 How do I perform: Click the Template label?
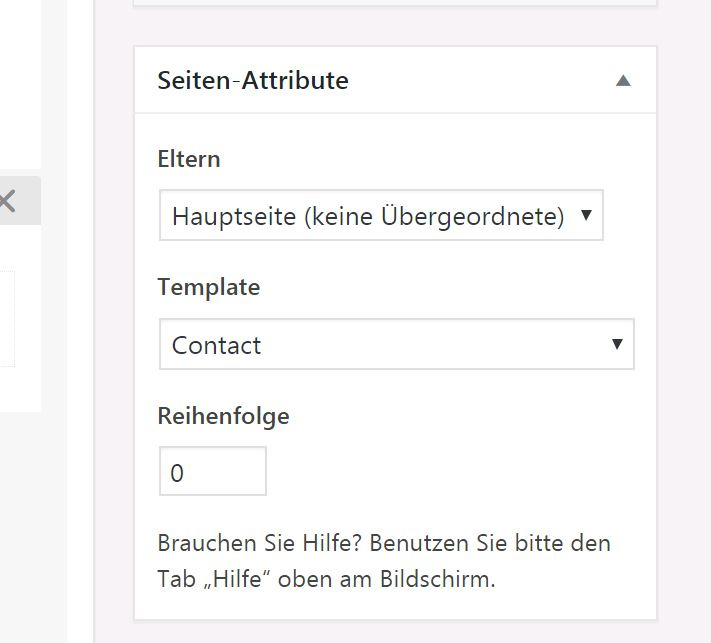[x=209, y=287]
